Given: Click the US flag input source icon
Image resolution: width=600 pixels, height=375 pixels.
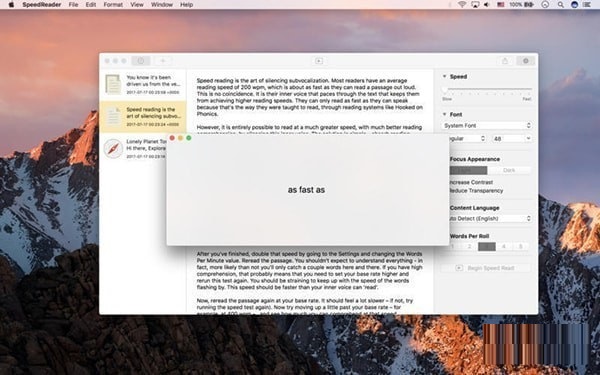Looking at the screenshot, I should click(x=501, y=5).
